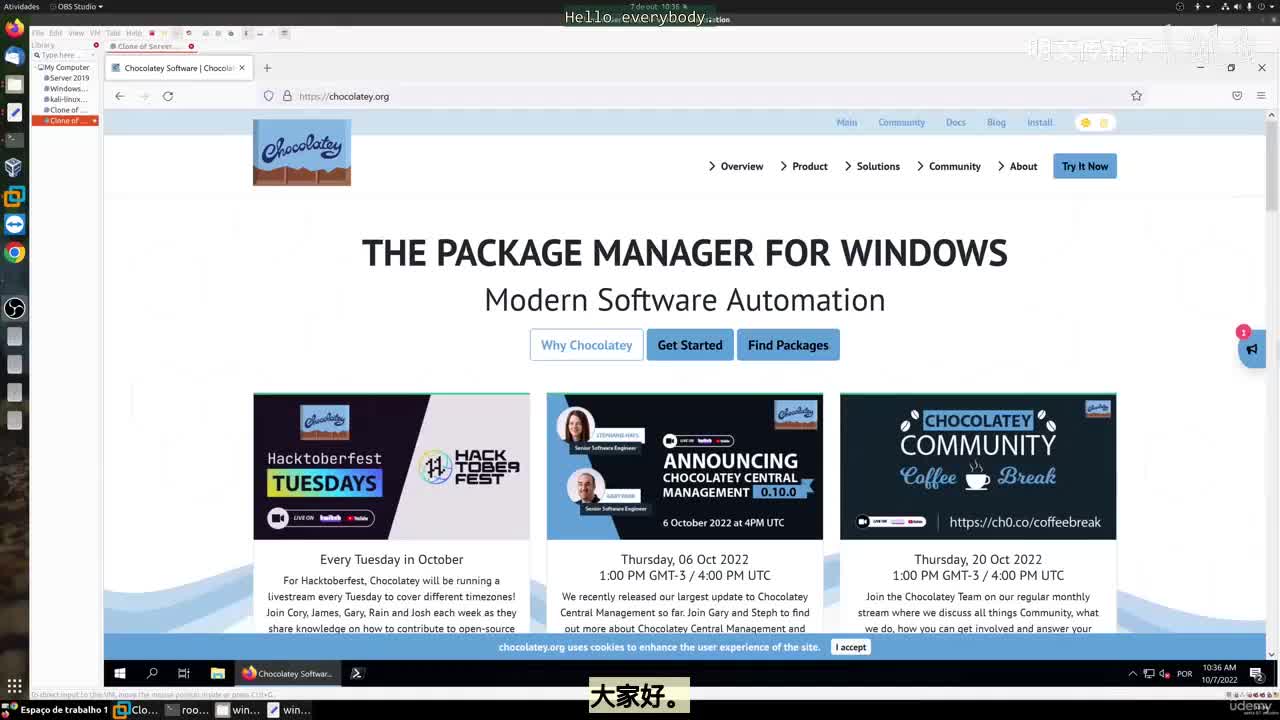Image resolution: width=1280 pixels, height=720 pixels.
Task: Open PowerShell from the Windows taskbar
Action: [x=356, y=673]
